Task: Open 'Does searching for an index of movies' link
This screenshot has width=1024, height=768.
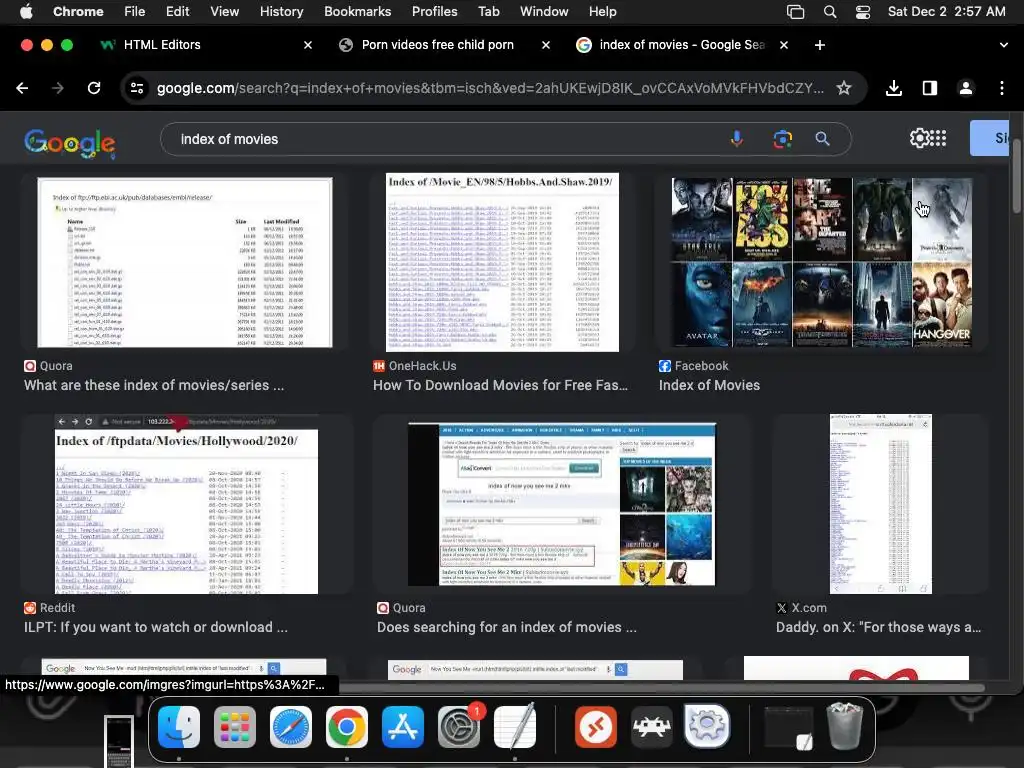Action: tap(507, 627)
